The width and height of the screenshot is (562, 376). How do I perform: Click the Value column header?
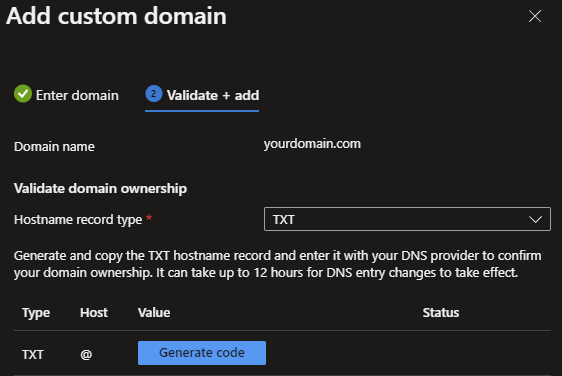coord(154,313)
